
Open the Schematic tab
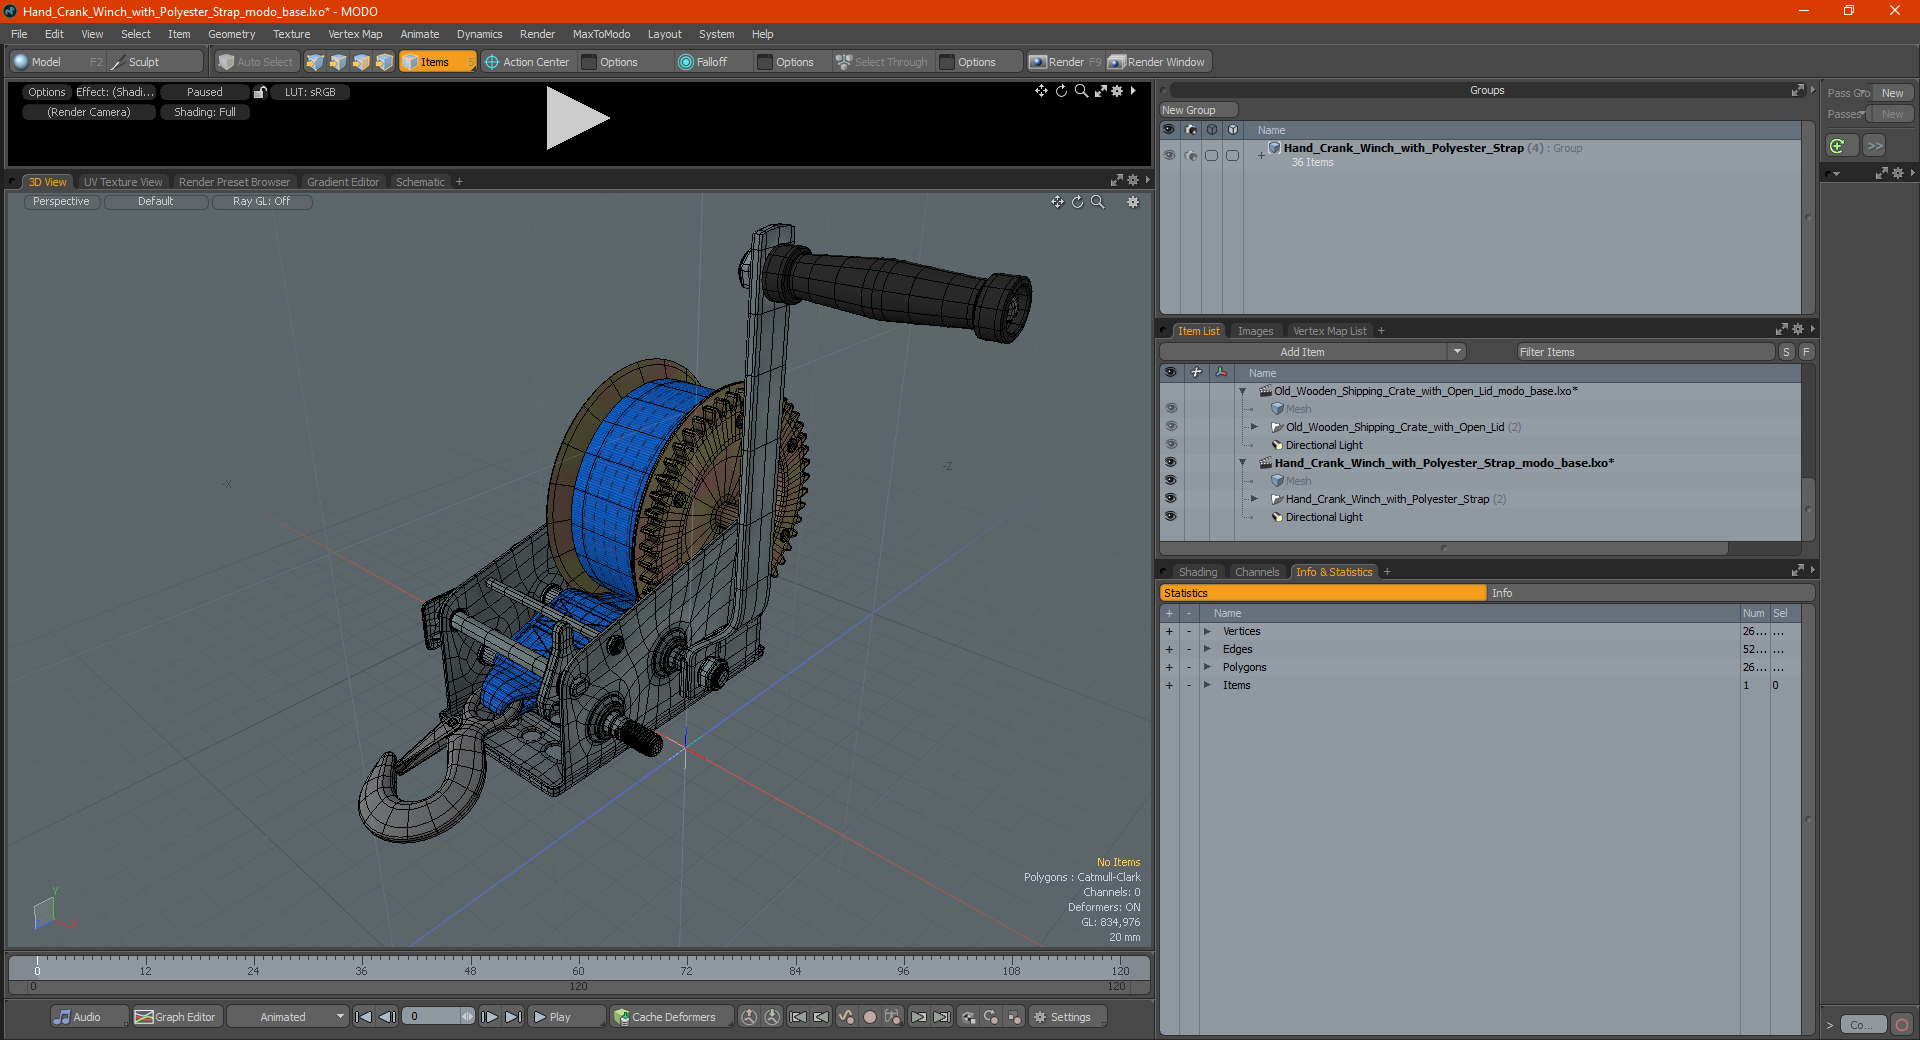click(420, 182)
